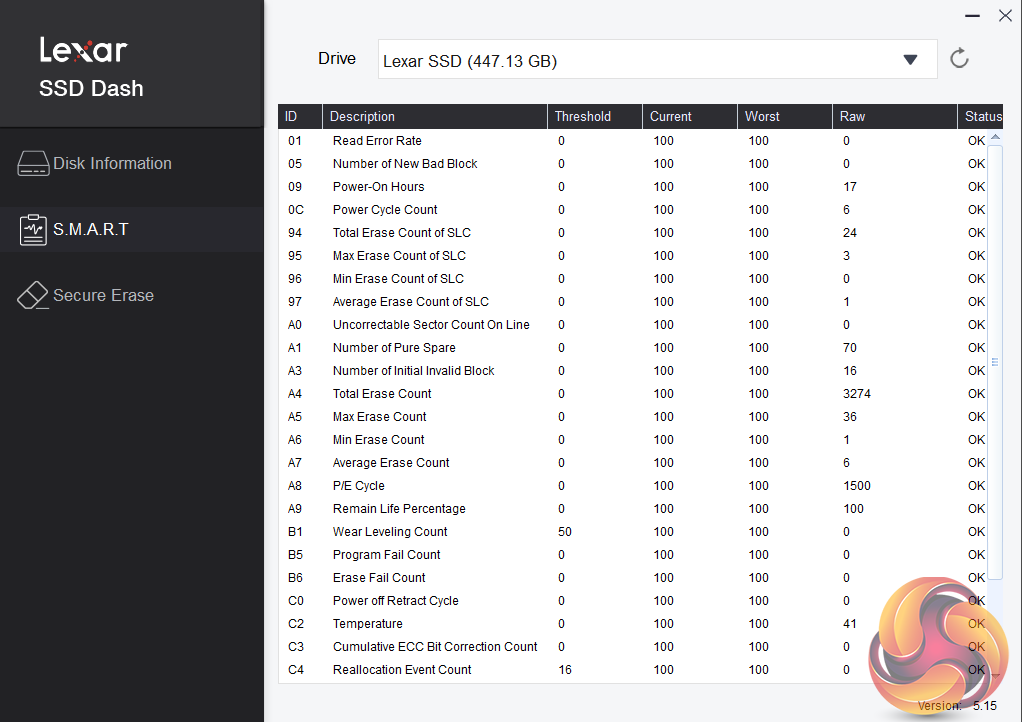This screenshot has width=1022, height=722.
Task: Click raw value 36 for Max Erase Count
Action: [x=849, y=417]
